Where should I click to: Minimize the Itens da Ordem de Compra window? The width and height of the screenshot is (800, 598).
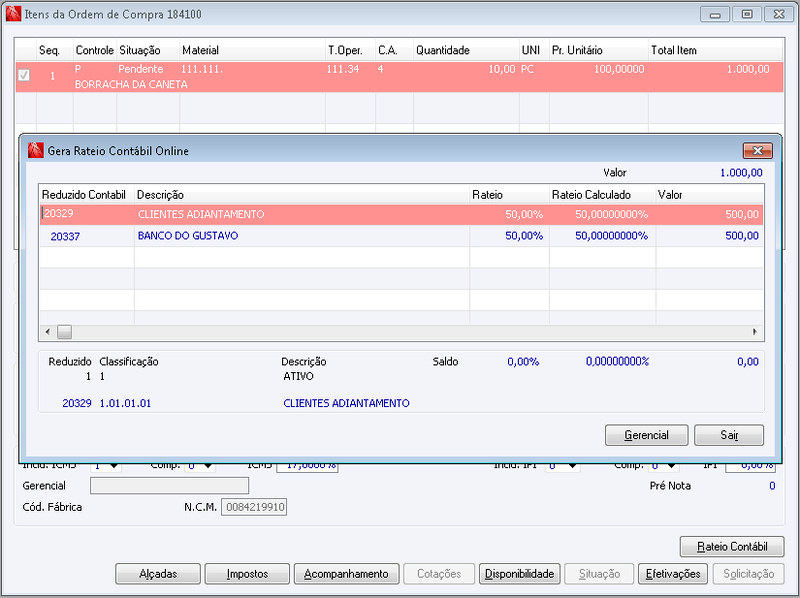click(715, 14)
